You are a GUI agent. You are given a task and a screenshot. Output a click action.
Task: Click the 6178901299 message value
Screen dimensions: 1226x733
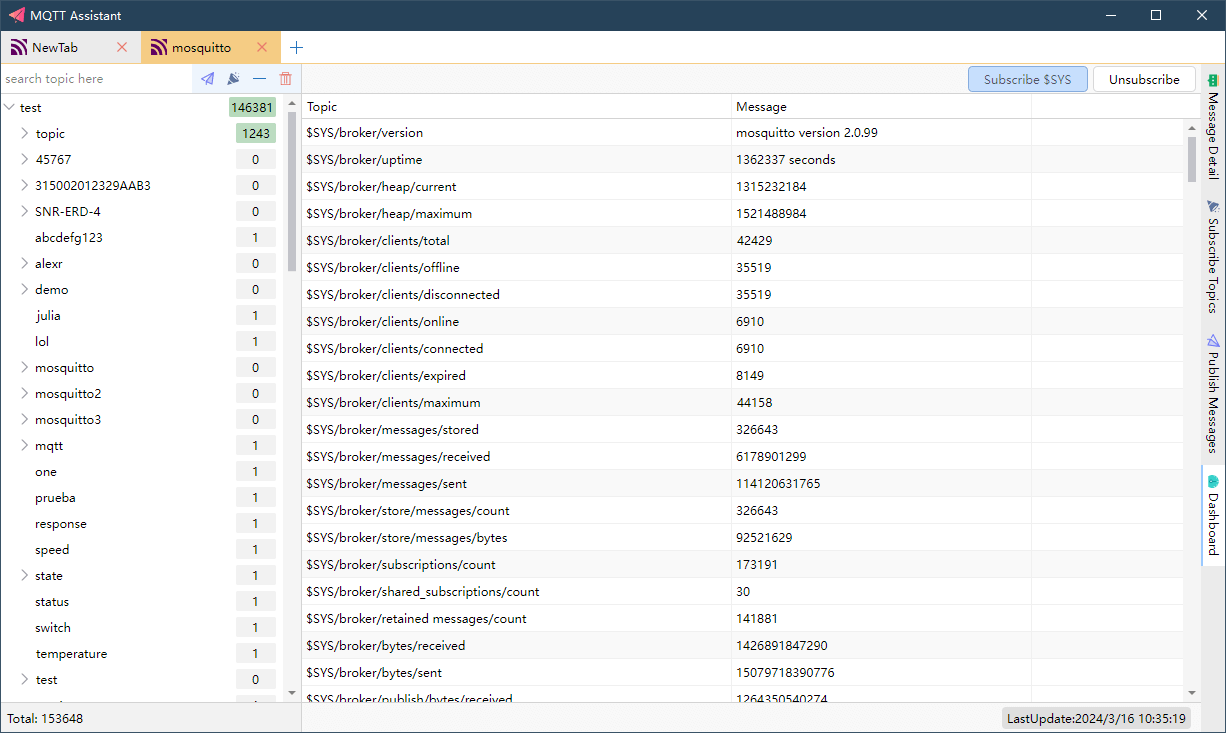tap(771, 456)
